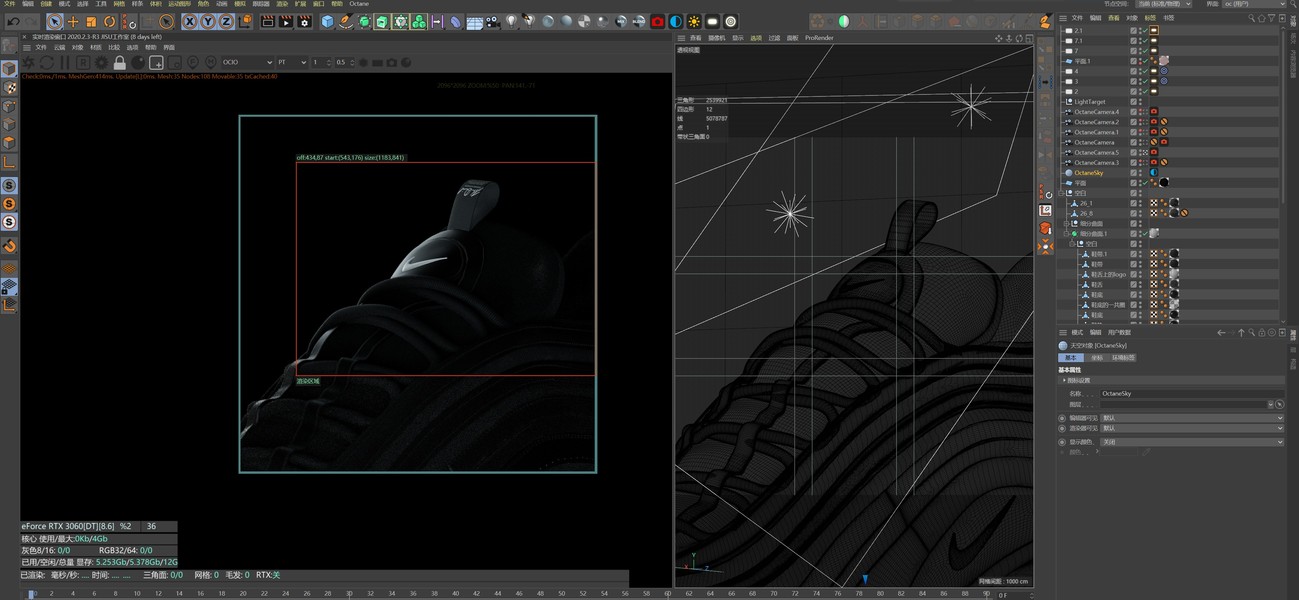Click attribute manager back arrow
This screenshot has width=1299, height=600.
pos(1221,332)
